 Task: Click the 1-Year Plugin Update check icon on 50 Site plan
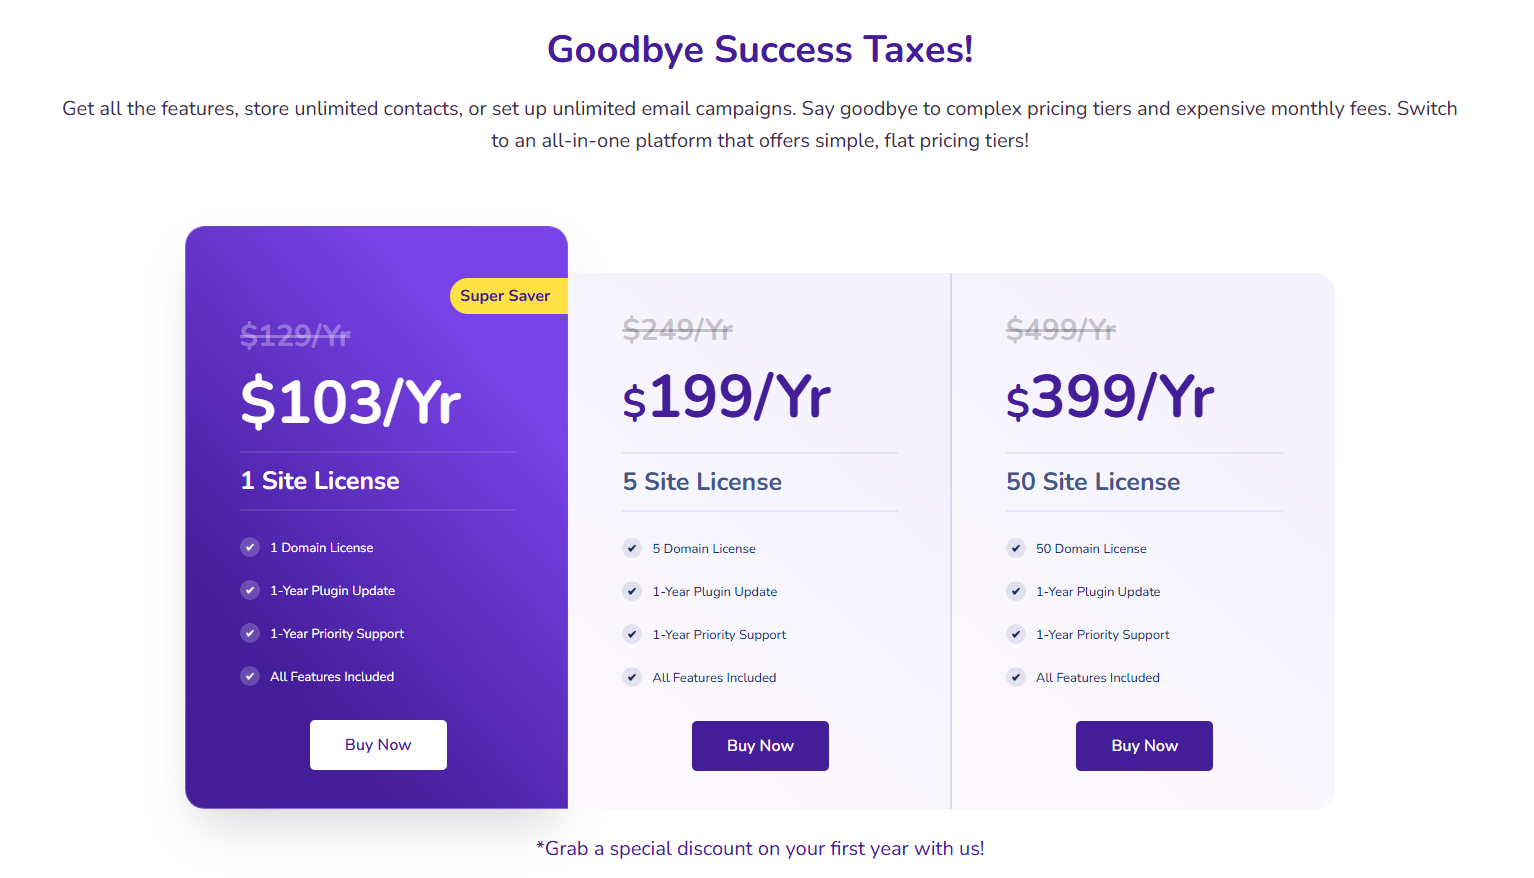[1016, 591]
